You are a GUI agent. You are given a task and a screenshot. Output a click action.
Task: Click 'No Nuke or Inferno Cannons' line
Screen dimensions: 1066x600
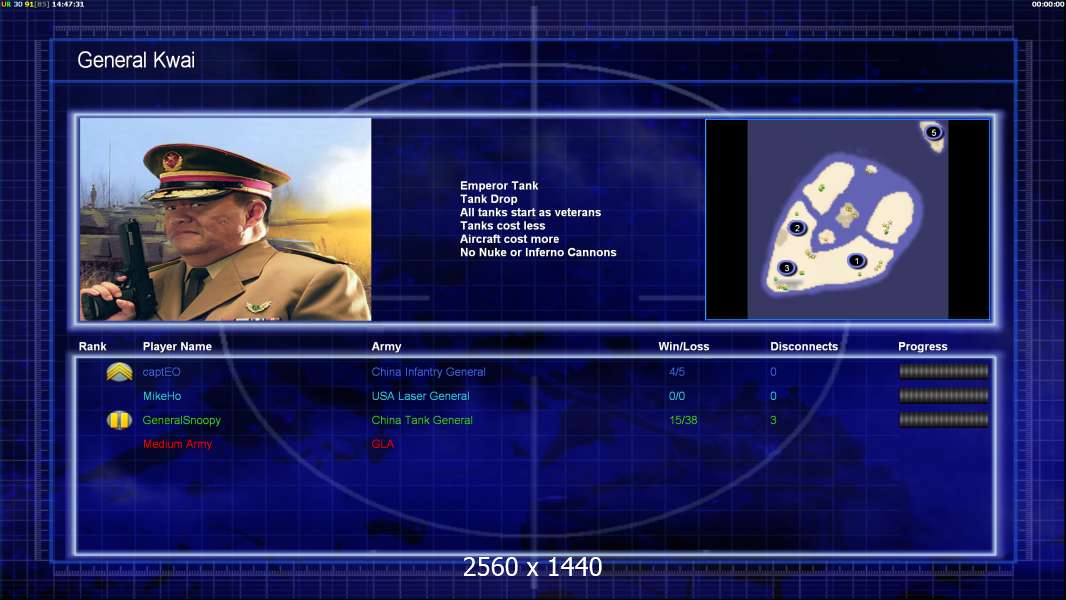click(x=538, y=252)
